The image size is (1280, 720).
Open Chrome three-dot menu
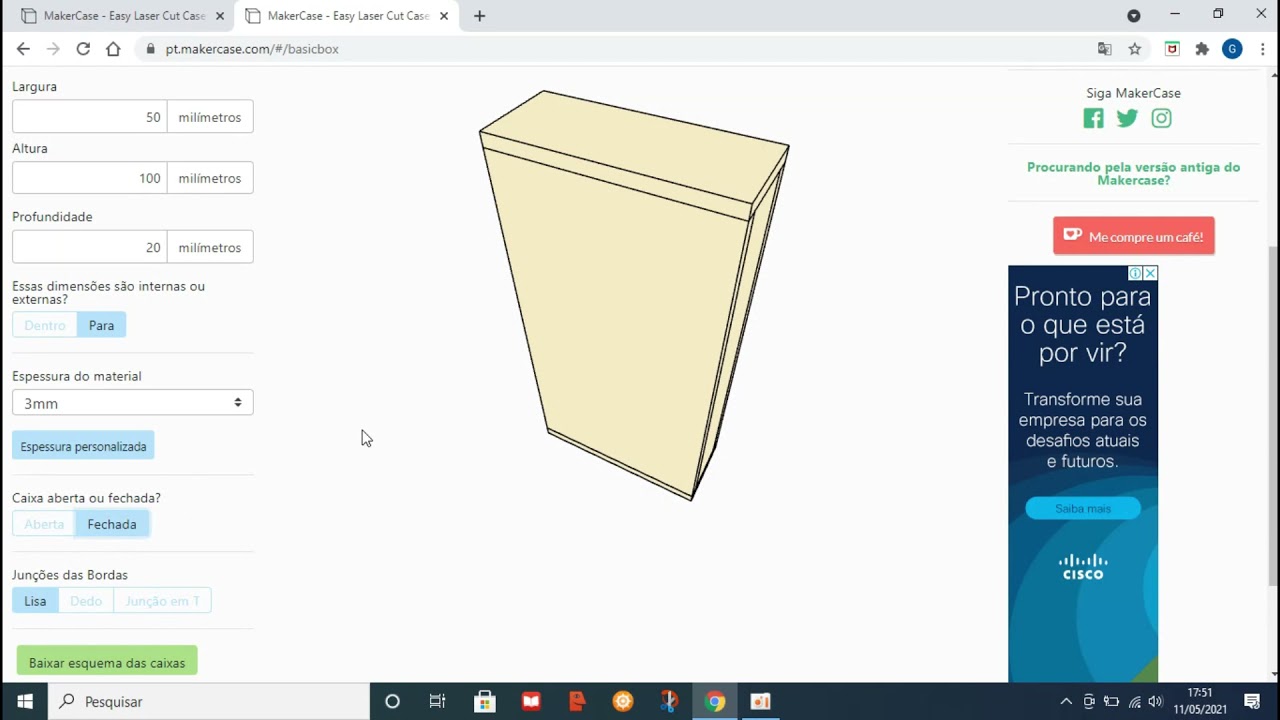point(1262,49)
